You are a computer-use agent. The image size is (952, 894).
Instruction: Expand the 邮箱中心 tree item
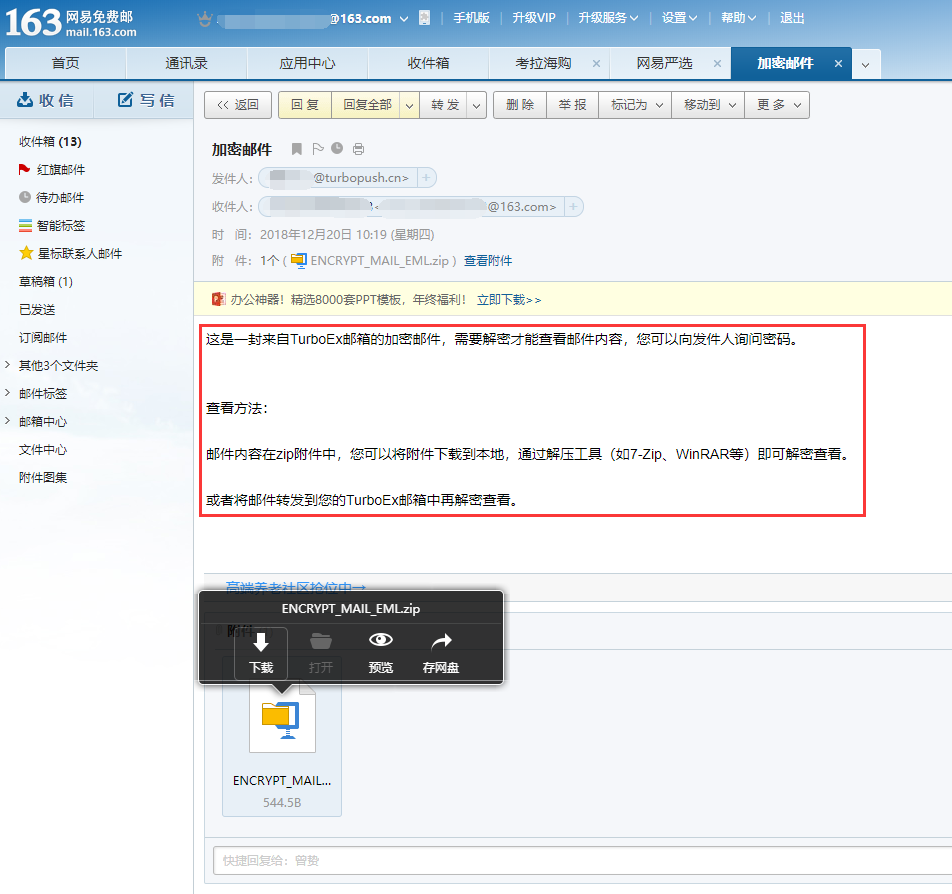pos(7,420)
